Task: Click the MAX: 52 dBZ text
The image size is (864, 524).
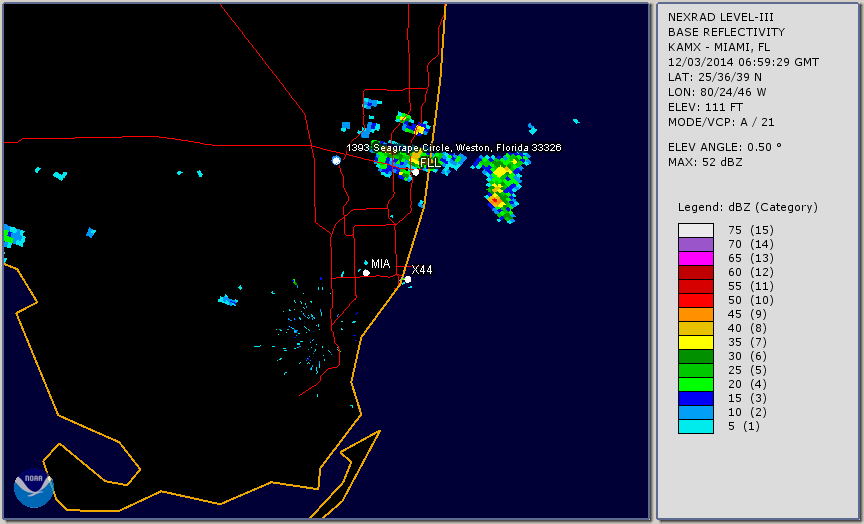Action: [x=705, y=162]
